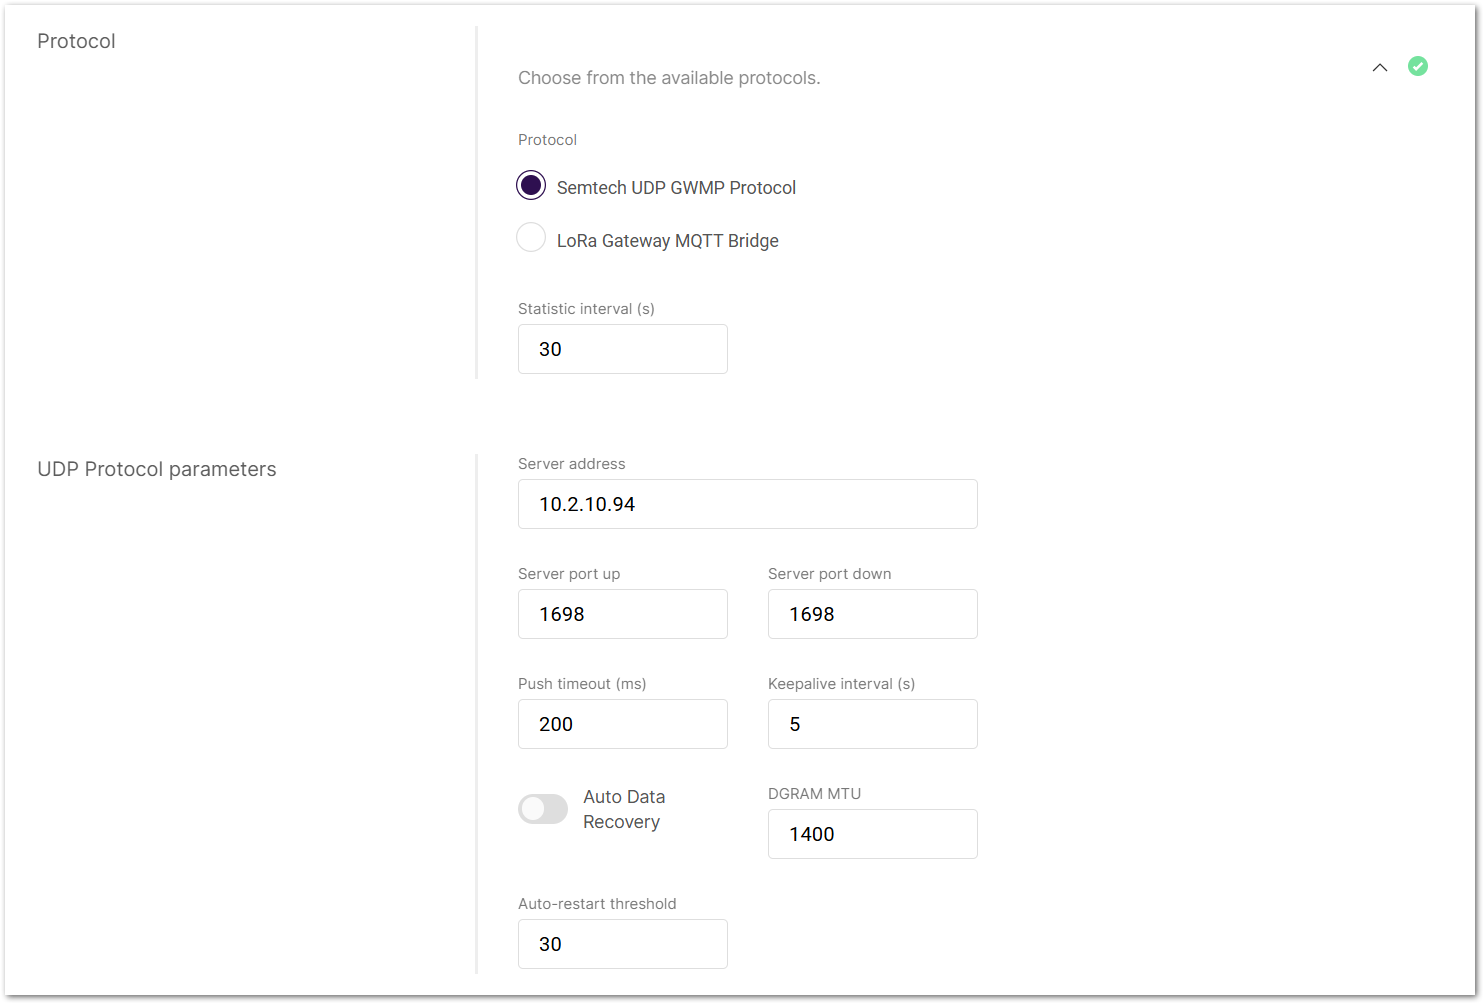Click the Semtech UDP GWMP Protocol label text
Screen dimensions: 1484x1004
[x=676, y=188]
